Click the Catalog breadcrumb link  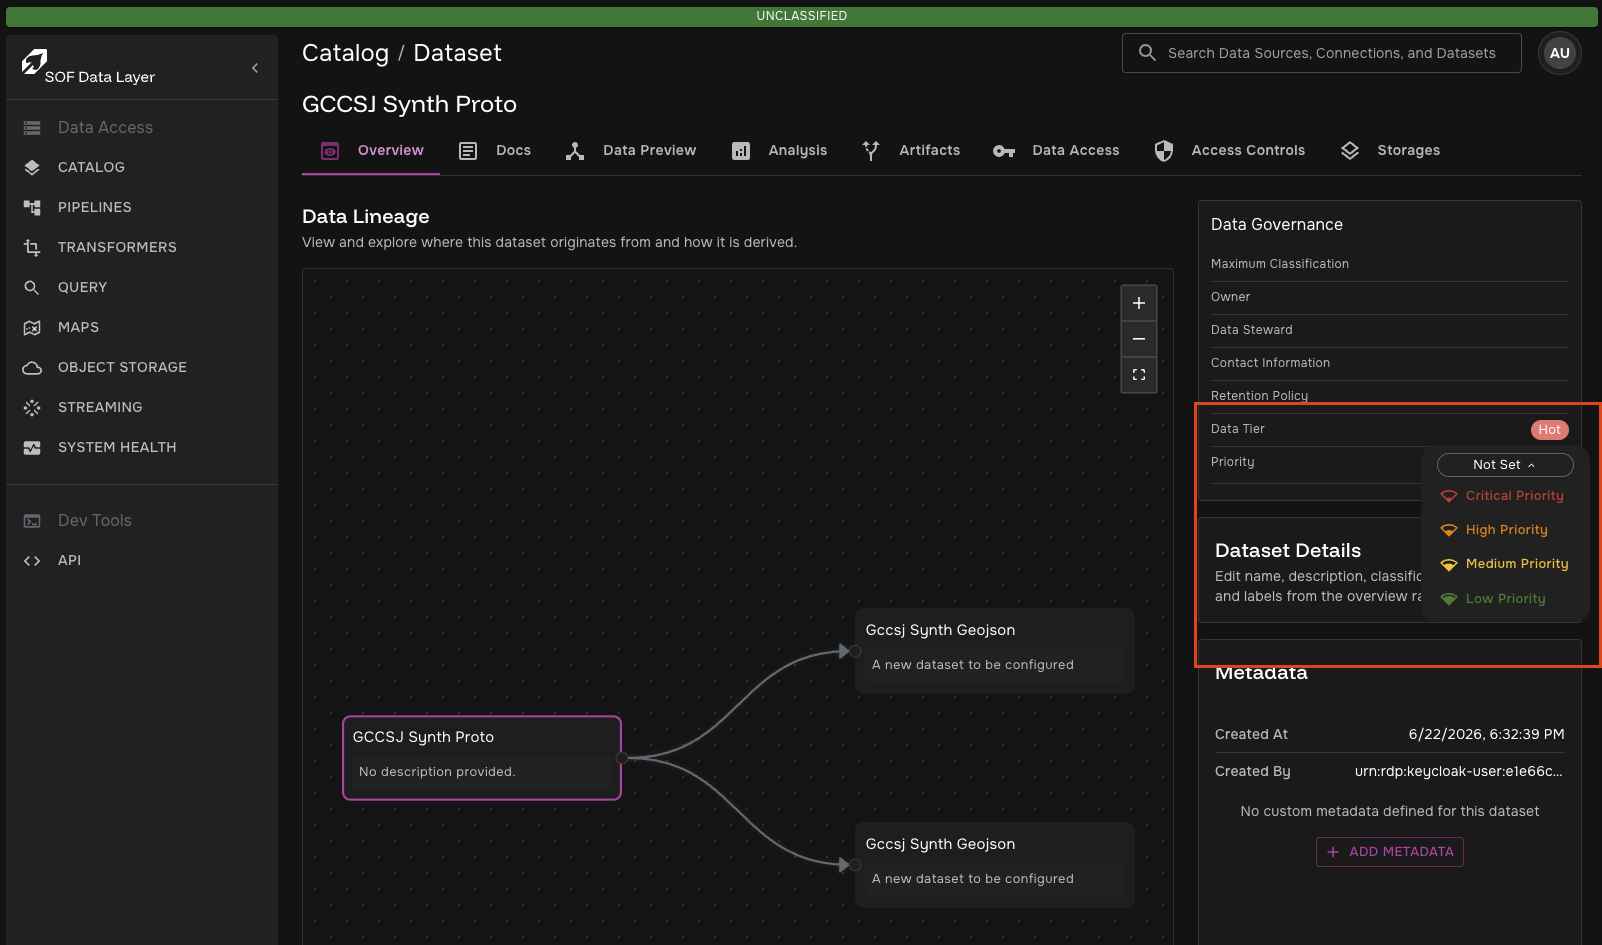click(x=345, y=53)
